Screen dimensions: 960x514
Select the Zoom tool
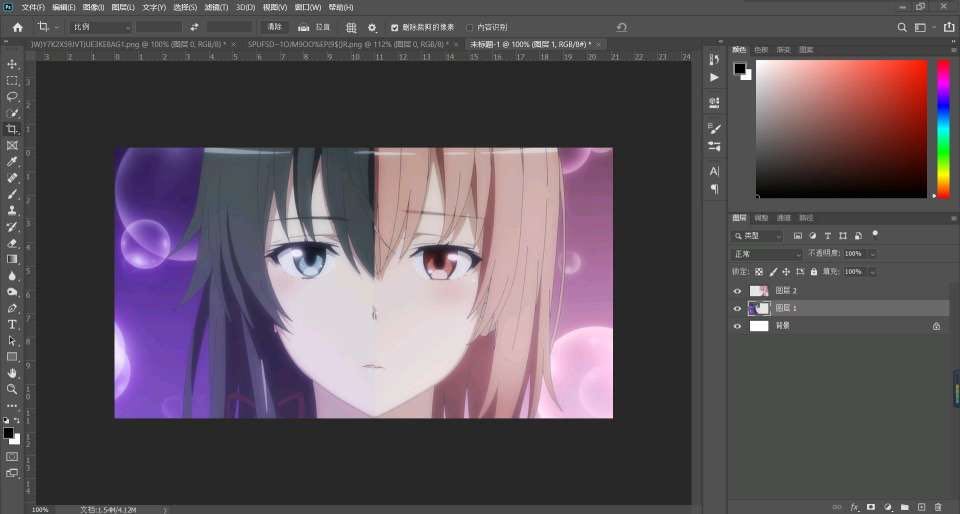12,389
